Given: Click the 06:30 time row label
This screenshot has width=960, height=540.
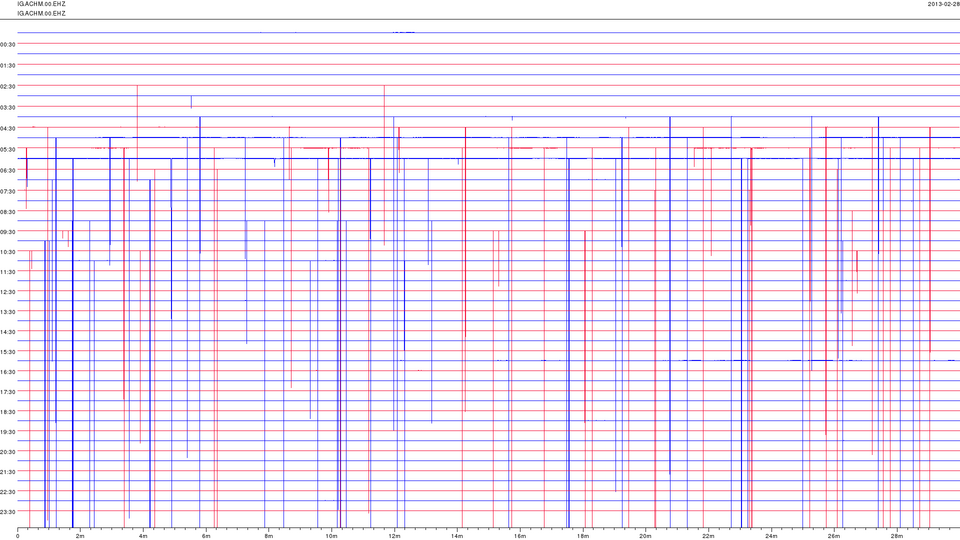Looking at the screenshot, I should [x=8, y=171].
